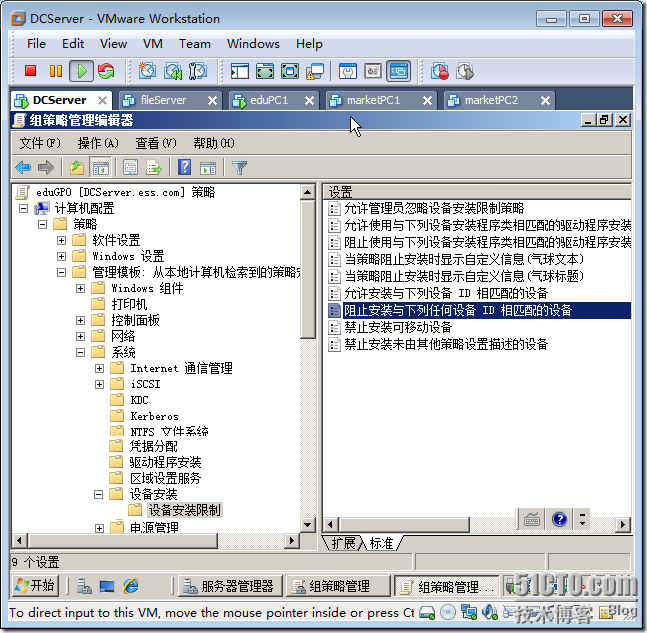Switch to quick switch mode icon
This screenshot has width=647, height=633.
(x=264, y=71)
